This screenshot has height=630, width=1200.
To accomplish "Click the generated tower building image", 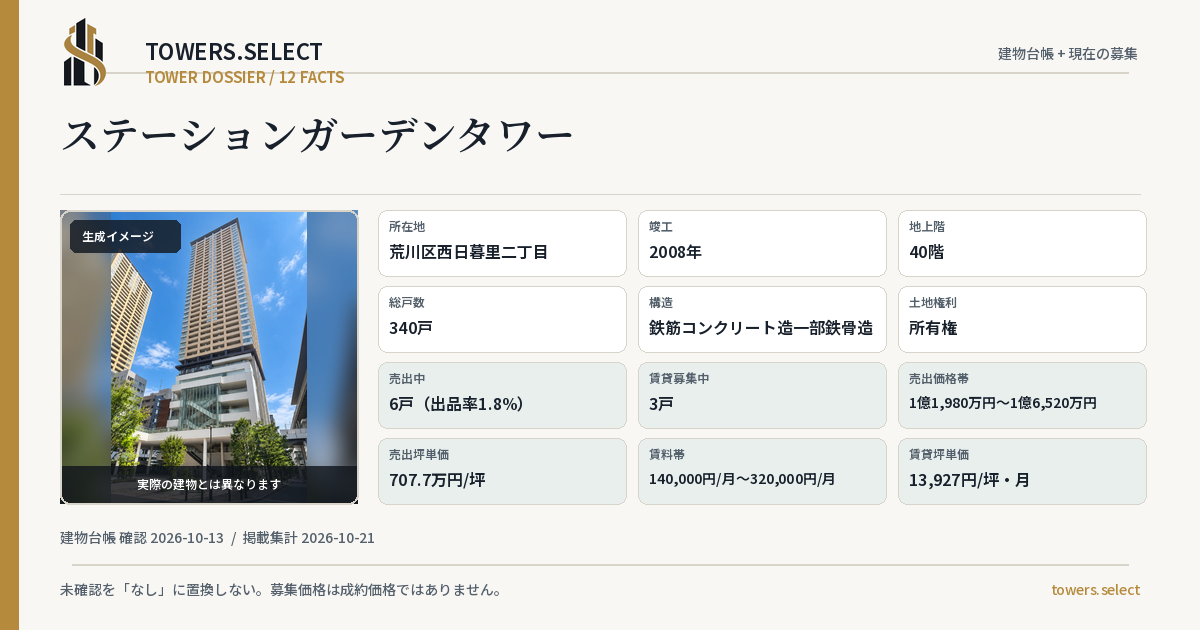I will tap(209, 357).
